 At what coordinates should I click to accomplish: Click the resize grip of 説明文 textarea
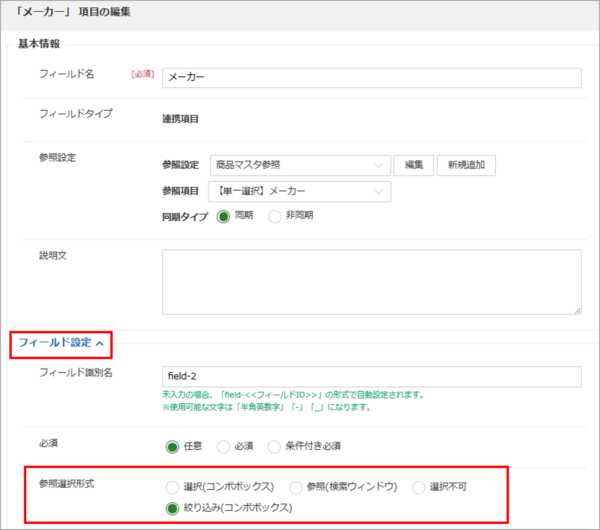tap(576, 310)
